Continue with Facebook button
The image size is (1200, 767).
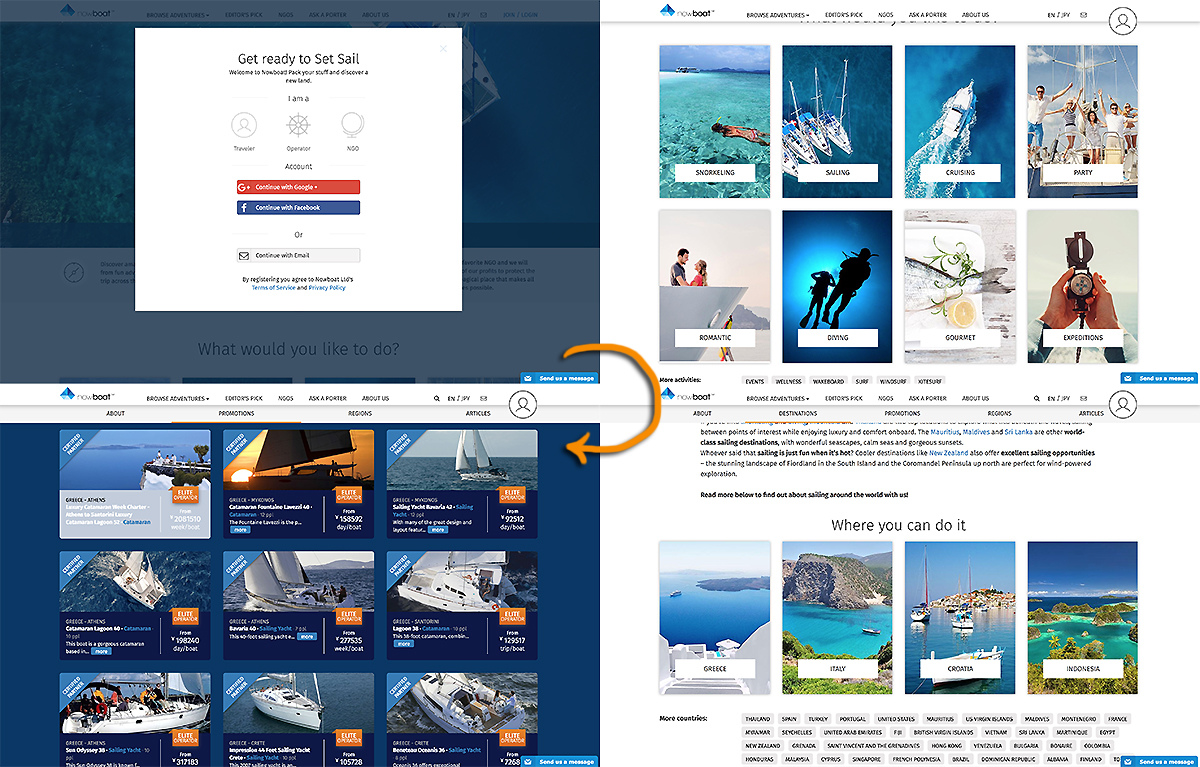pos(298,207)
